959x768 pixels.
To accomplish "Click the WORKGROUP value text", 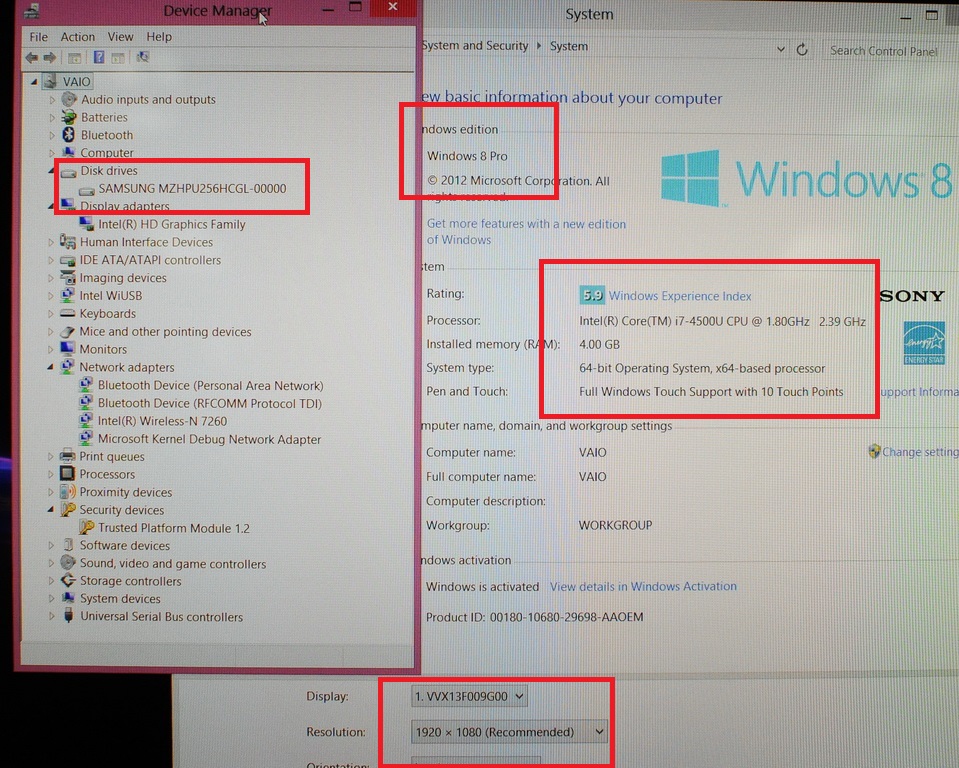I will pos(615,525).
